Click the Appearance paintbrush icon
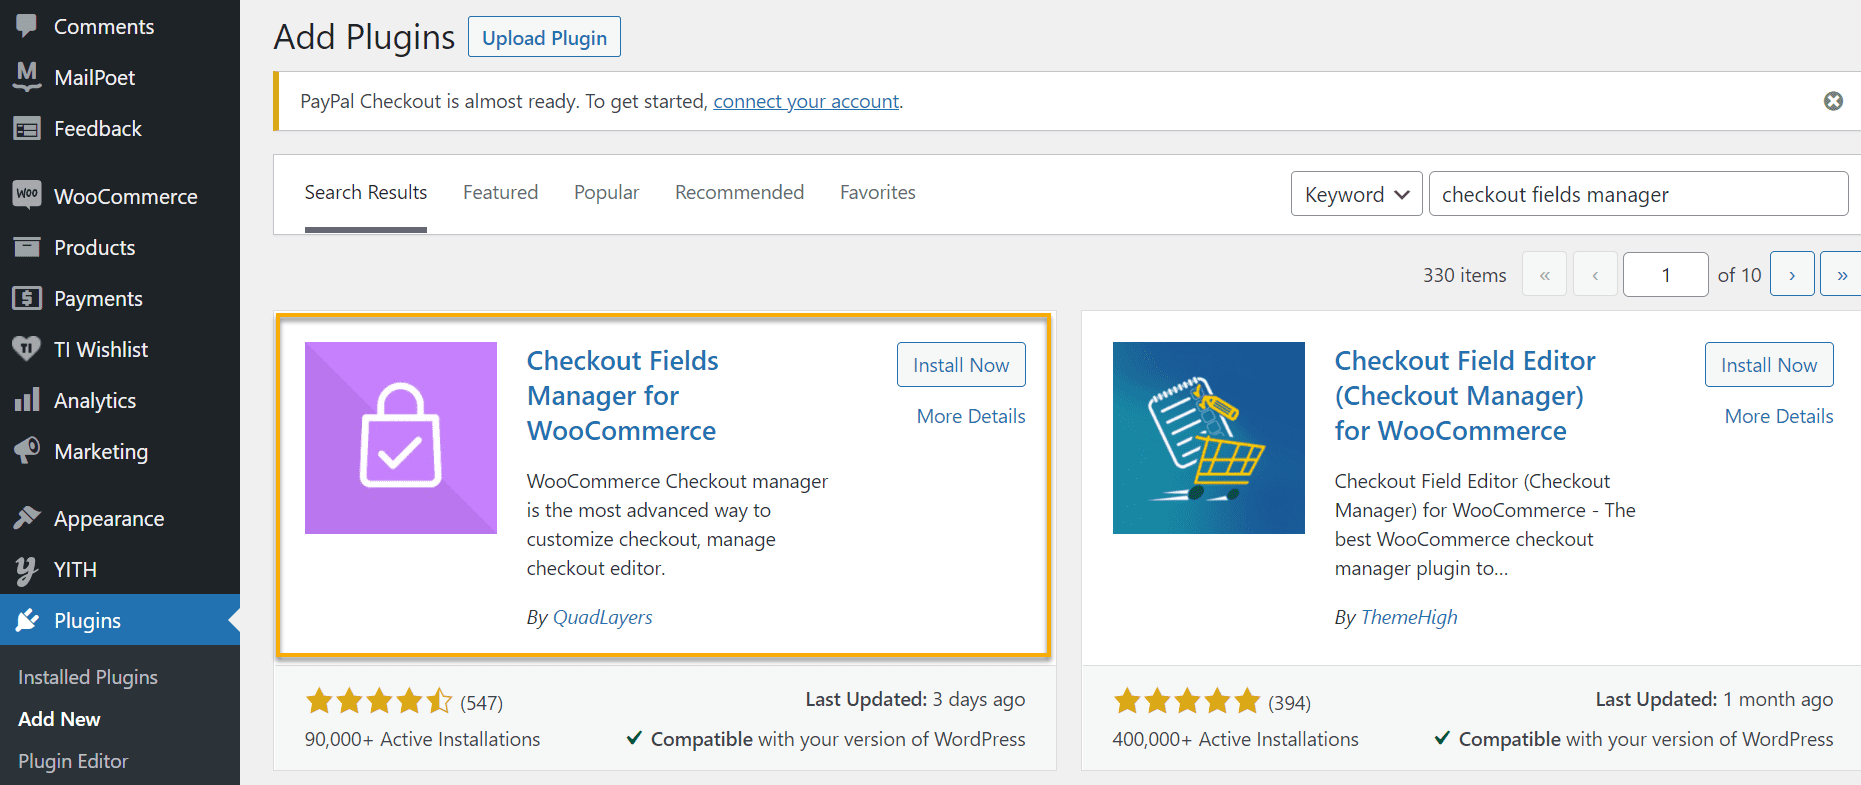The image size is (1861, 785). [x=27, y=517]
